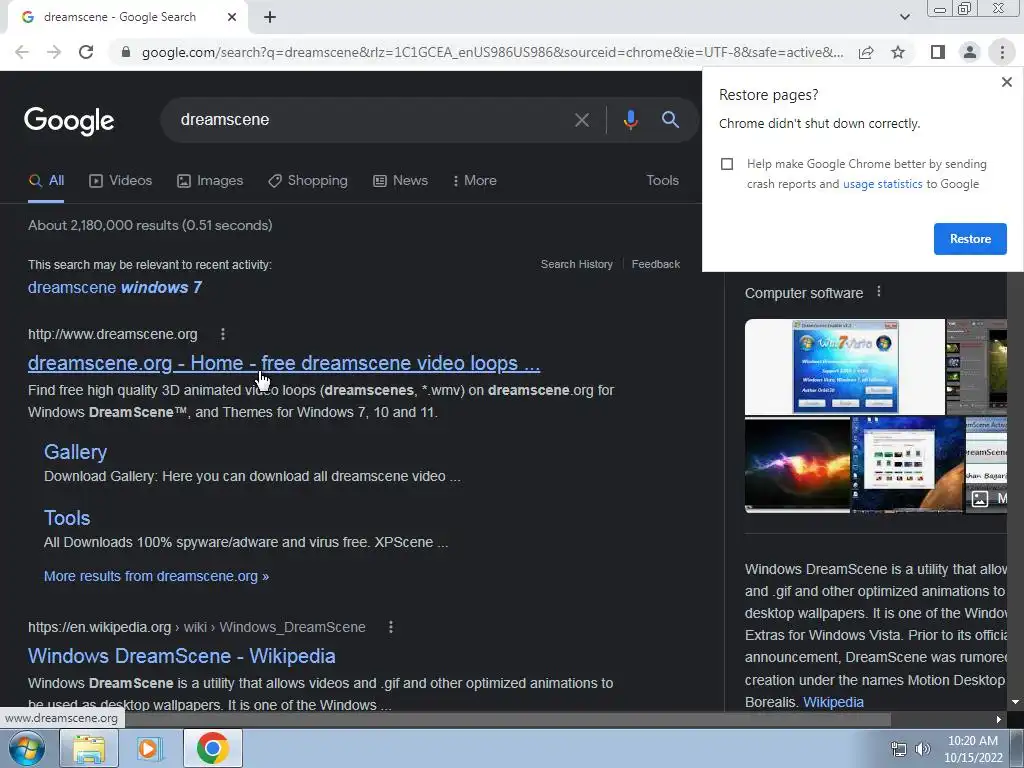Open Windows Explorer from taskbar
The width and height of the screenshot is (1024, 768).
88,748
